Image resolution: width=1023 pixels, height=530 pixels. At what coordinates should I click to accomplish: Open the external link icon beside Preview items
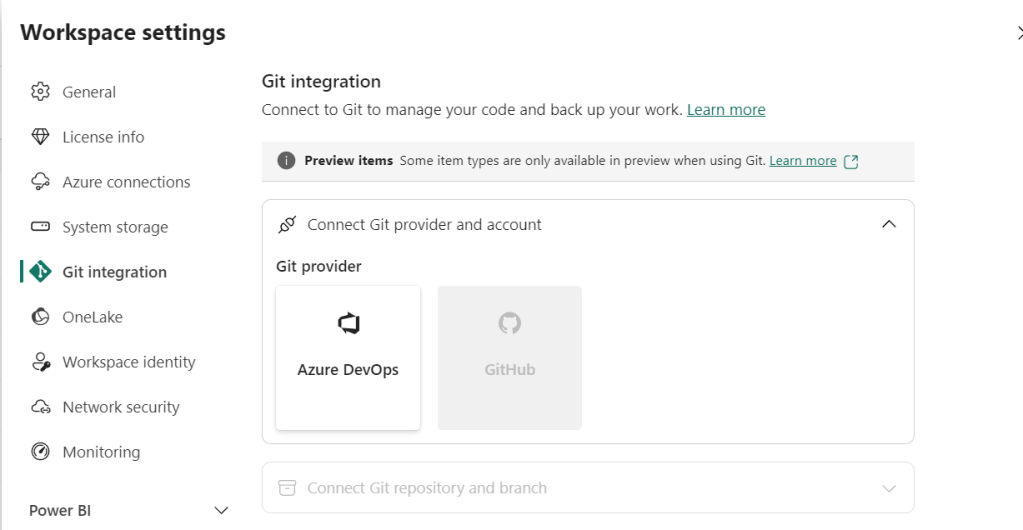851,161
